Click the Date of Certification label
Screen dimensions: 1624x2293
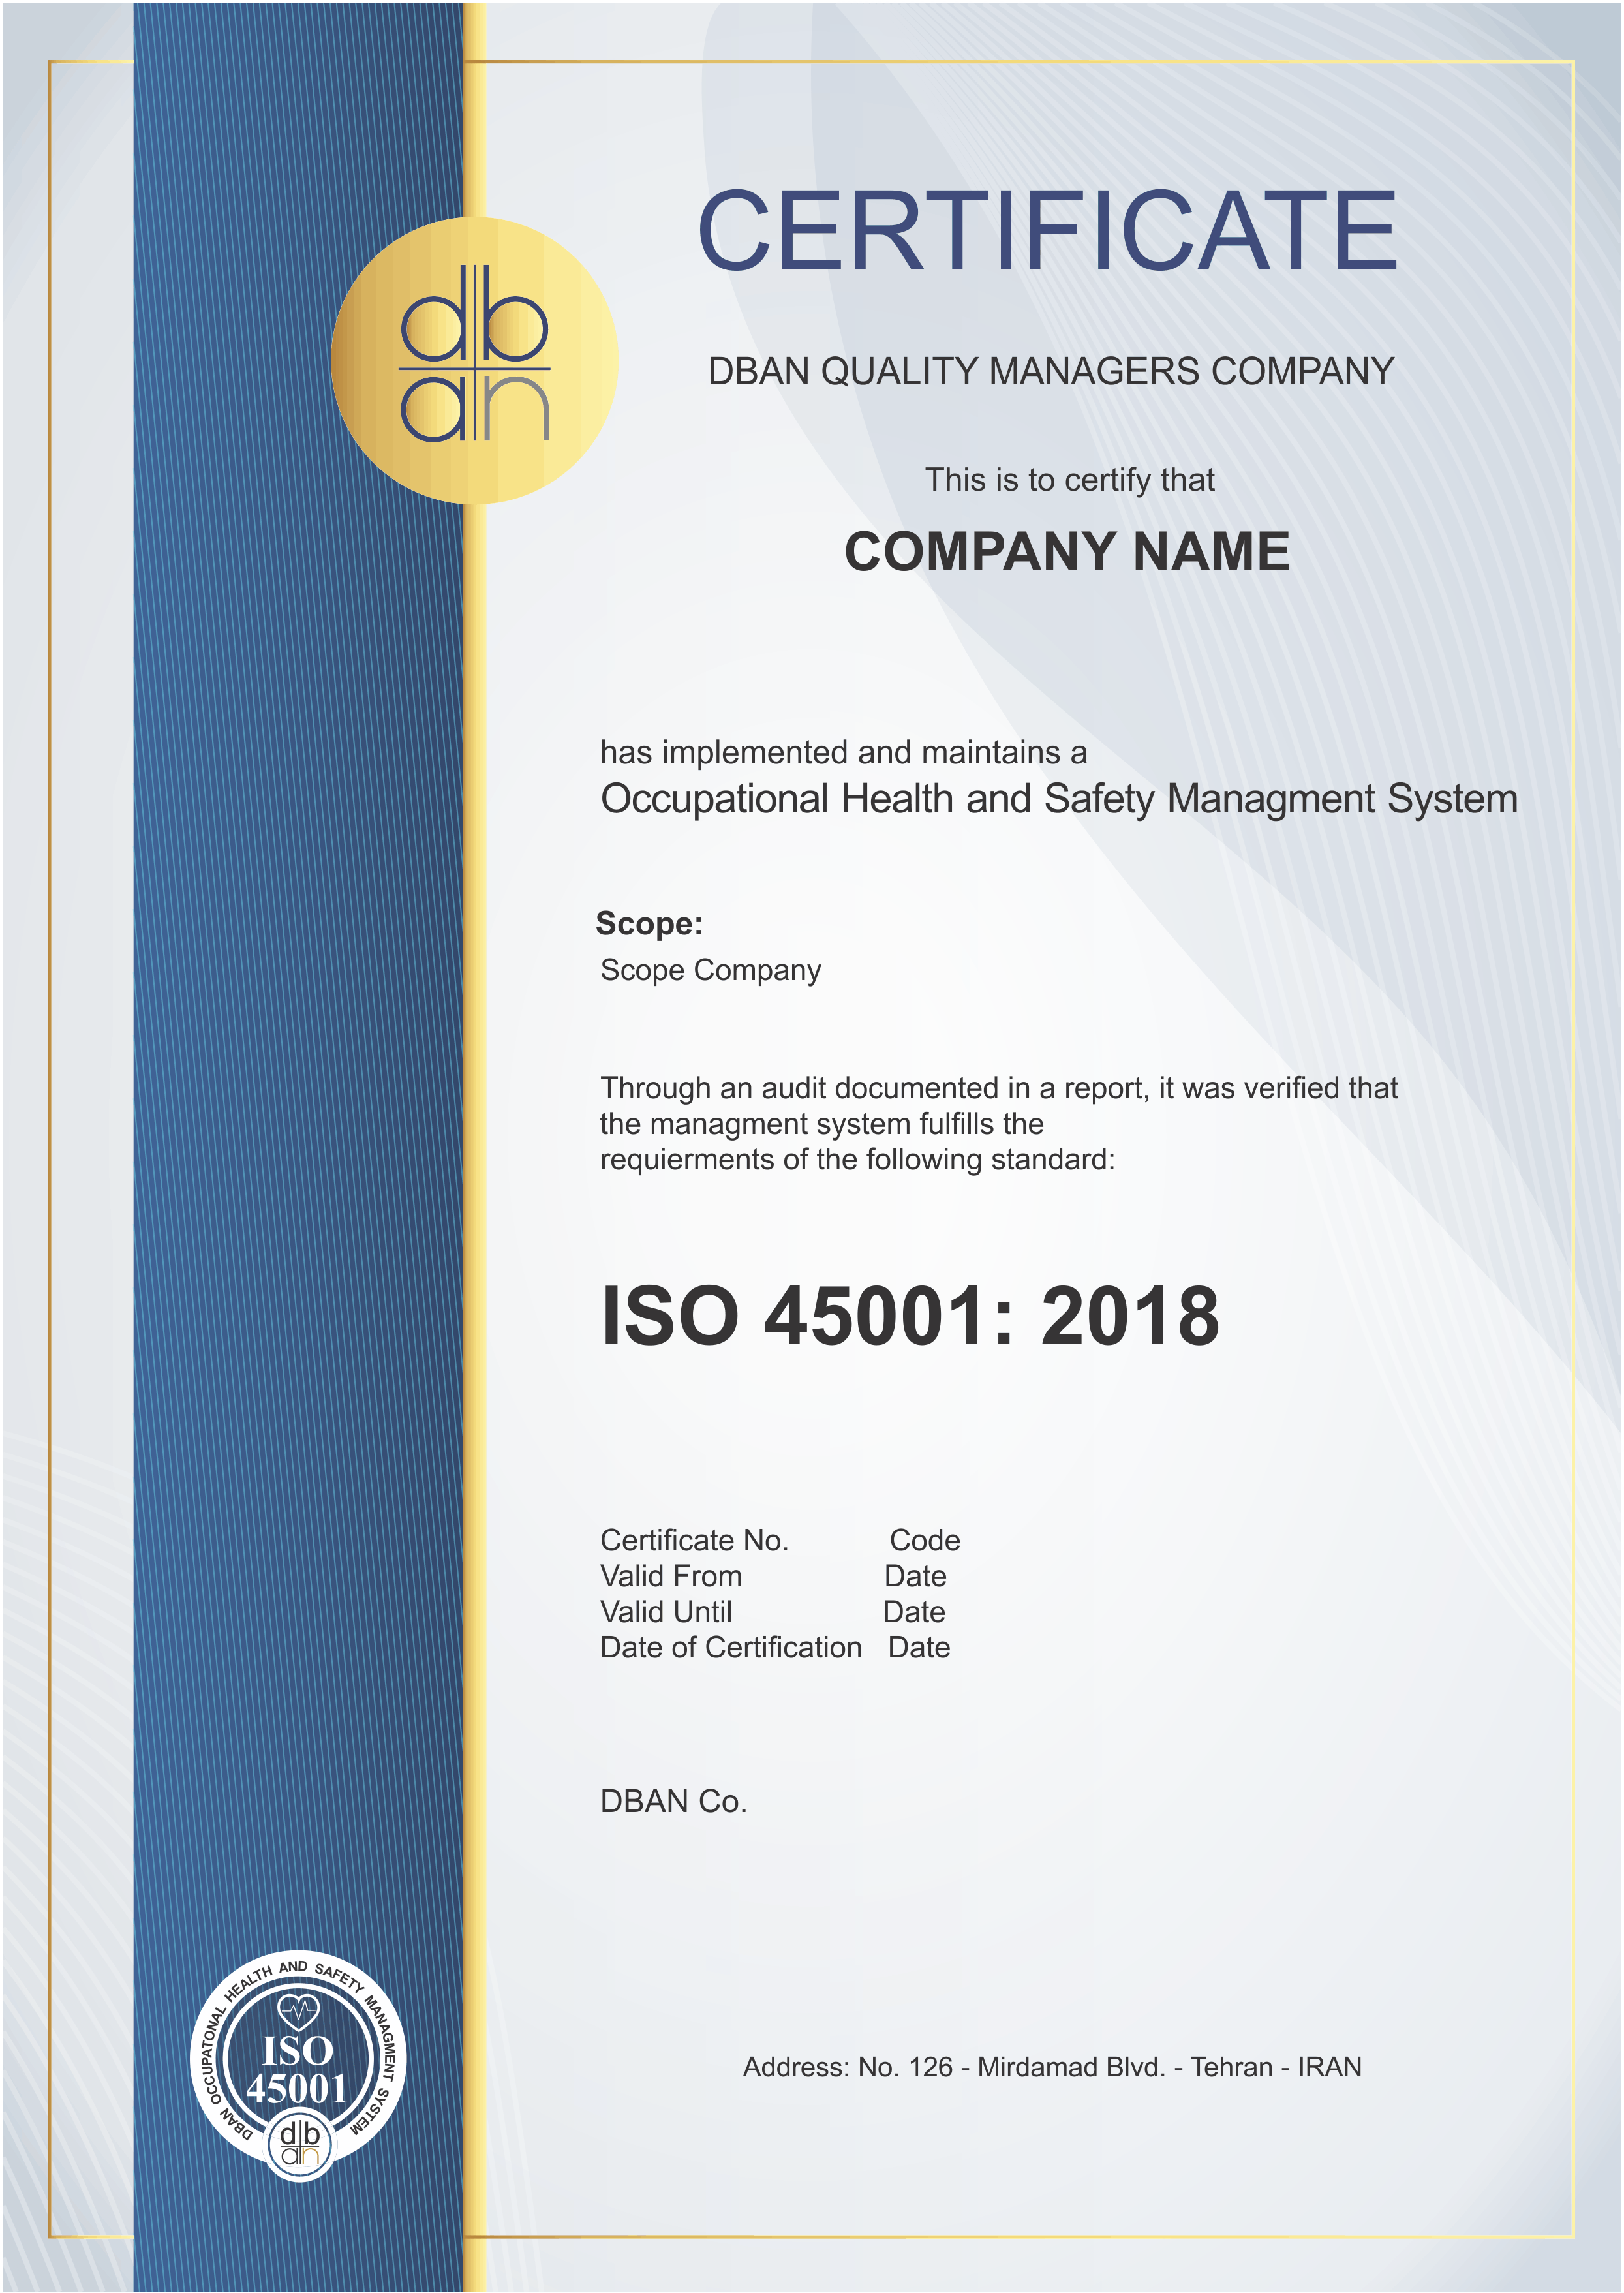coord(731,1648)
